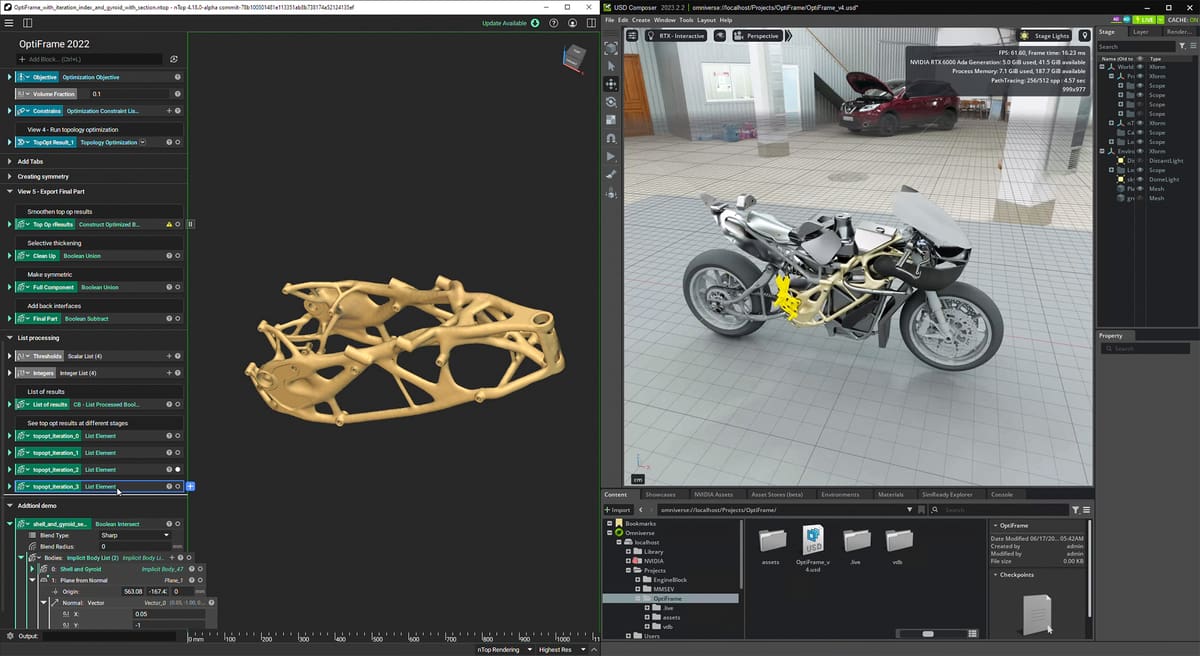Click the Update Available link in nTop

click(505, 22)
